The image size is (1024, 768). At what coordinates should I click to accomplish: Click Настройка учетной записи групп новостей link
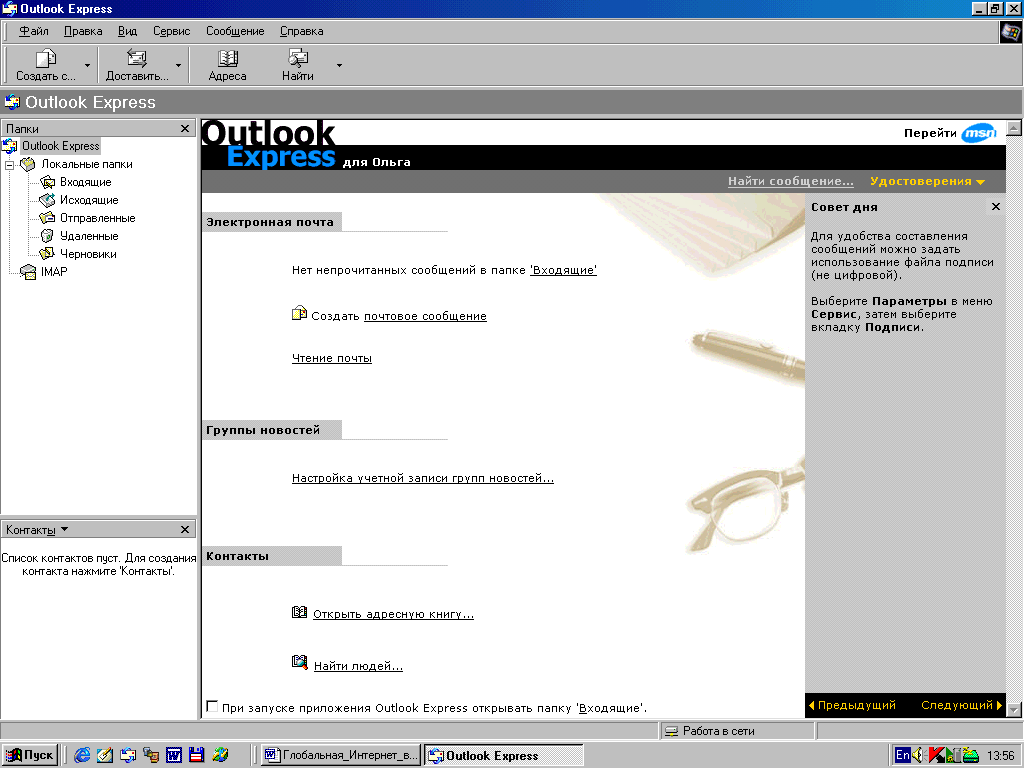pyautogui.click(x=423, y=478)
